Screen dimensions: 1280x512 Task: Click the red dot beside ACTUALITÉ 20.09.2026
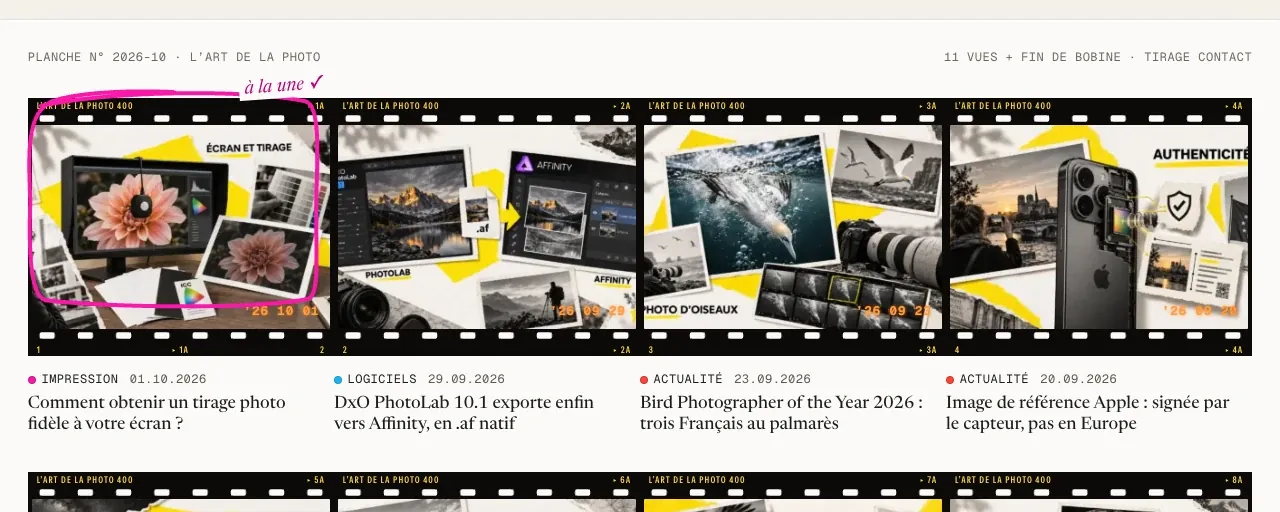[950, 380]
